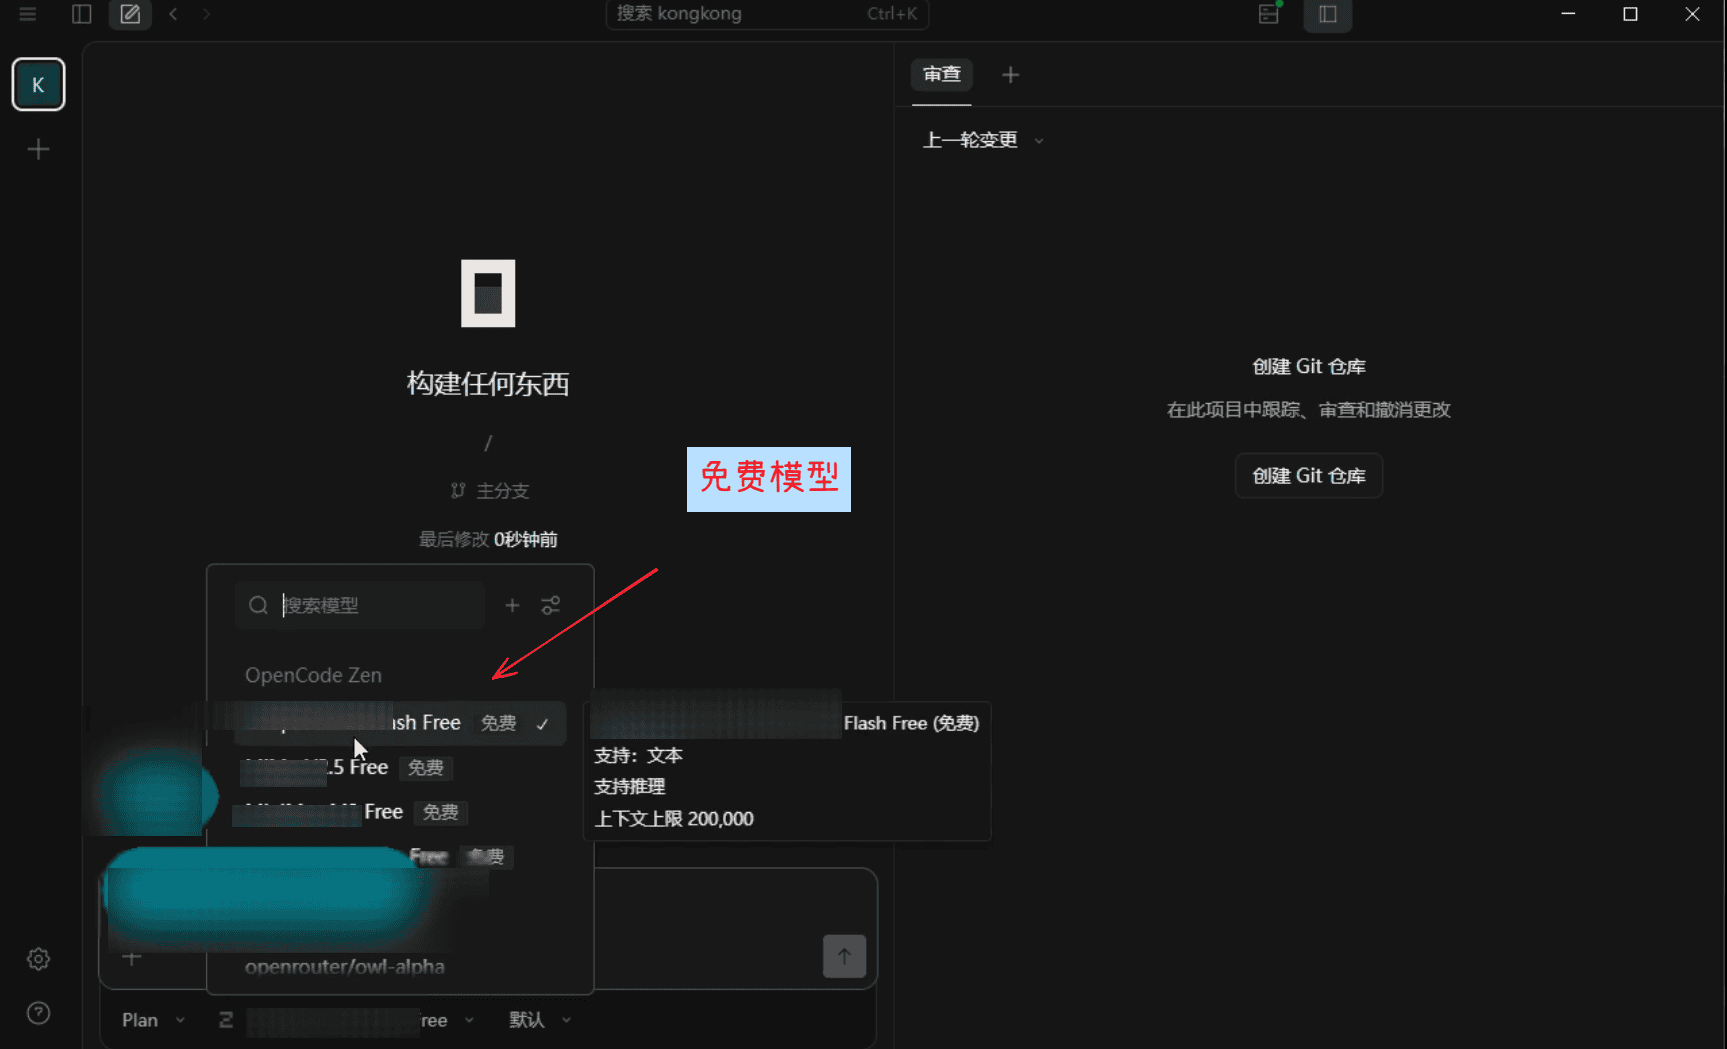Click the new session compose icon
Viewport: 1727px width, 1049px height.
pyautogui.click(x=130, y=14)
